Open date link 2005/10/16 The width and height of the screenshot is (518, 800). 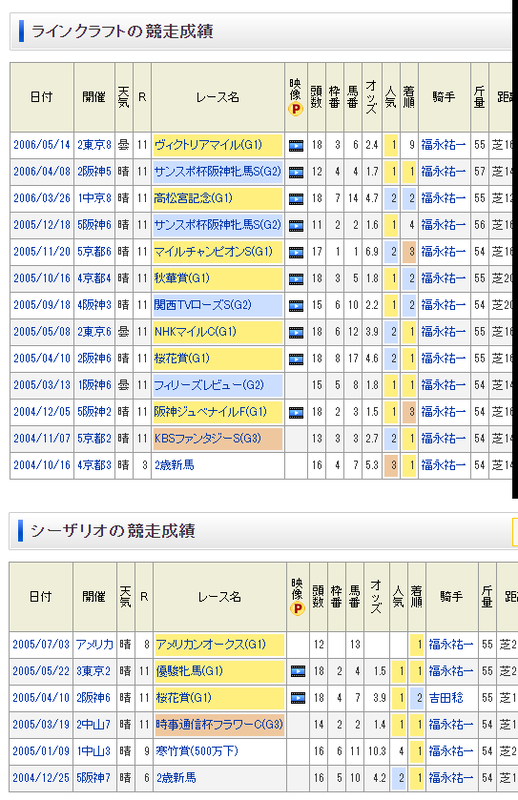[42, 278]
